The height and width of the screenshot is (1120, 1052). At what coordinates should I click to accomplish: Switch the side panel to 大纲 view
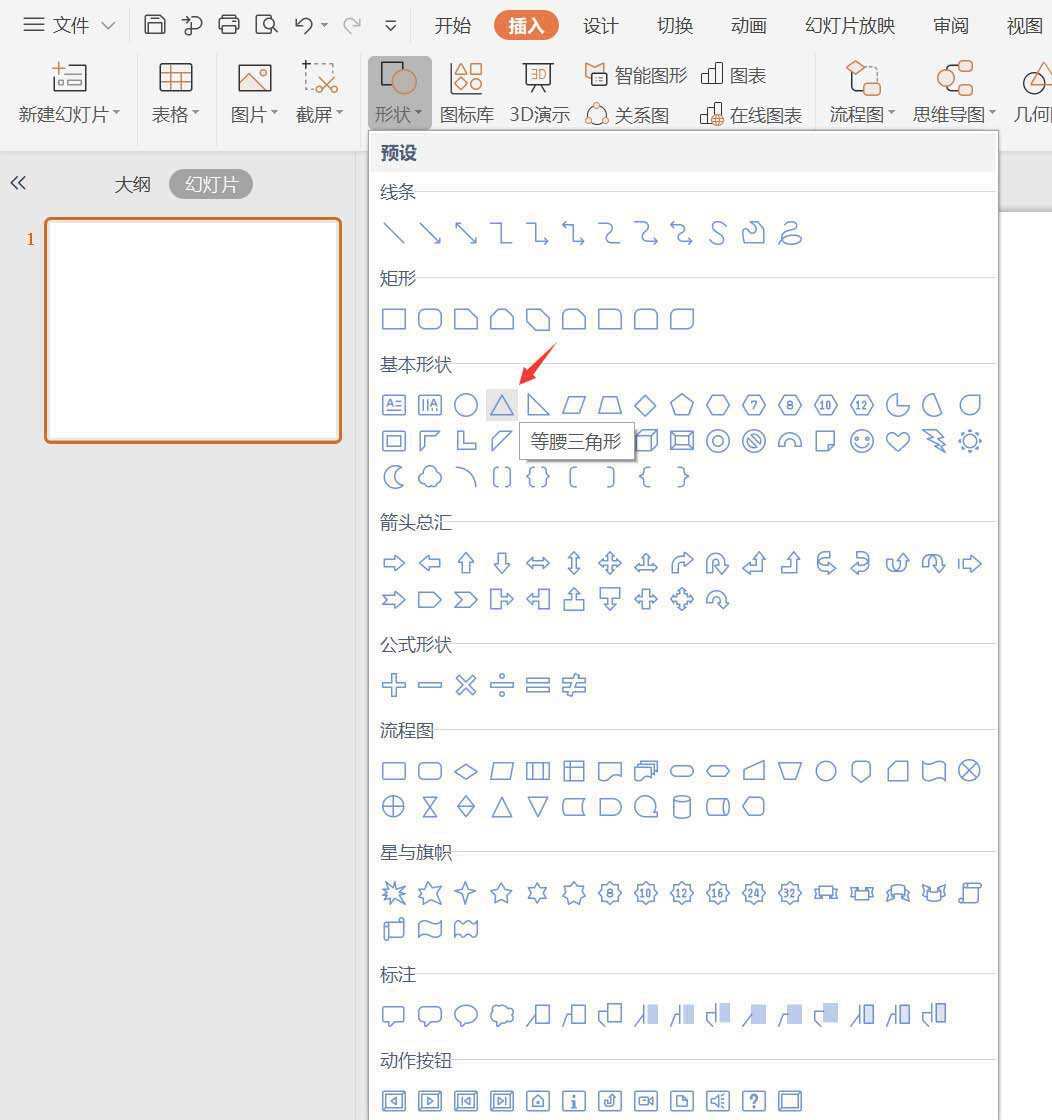click(x=132, y=184)
